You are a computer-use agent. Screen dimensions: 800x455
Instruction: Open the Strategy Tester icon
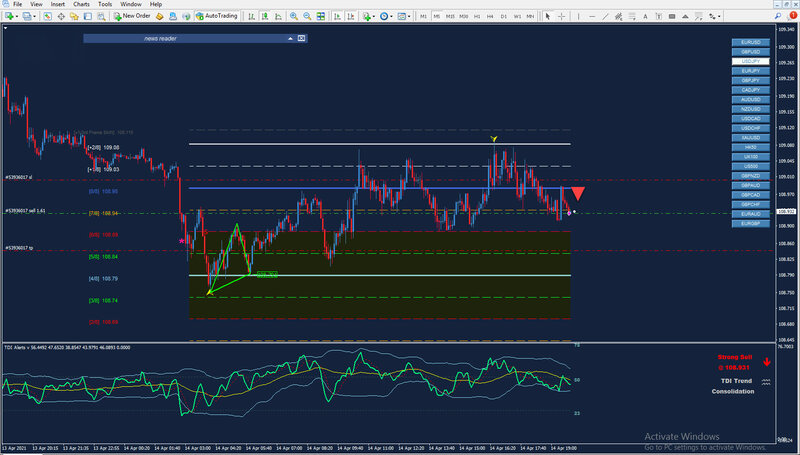tap(101, 16)
